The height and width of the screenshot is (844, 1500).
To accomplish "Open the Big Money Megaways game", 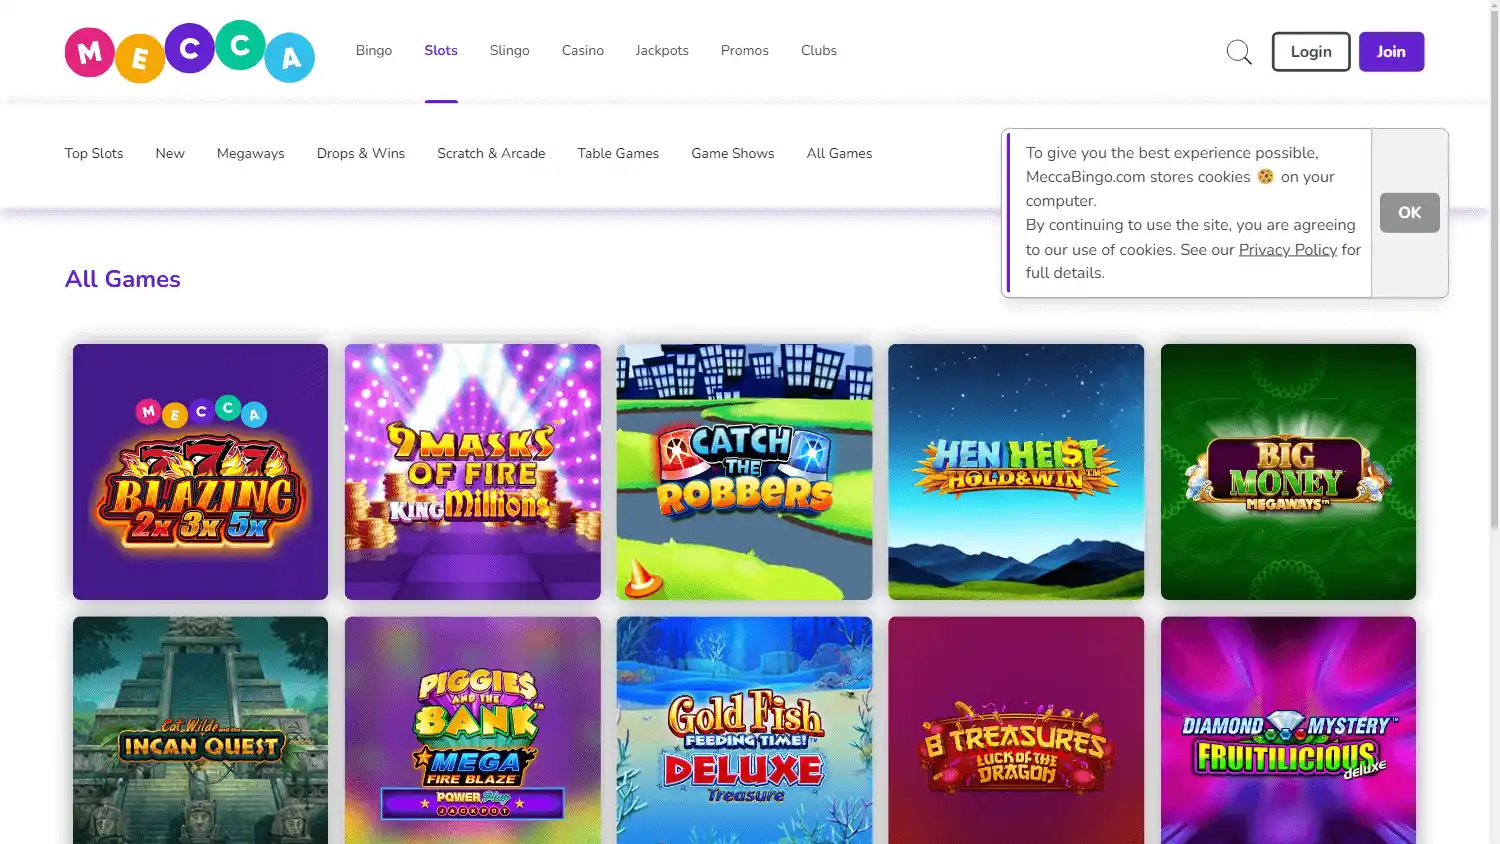I will 1289,472.
